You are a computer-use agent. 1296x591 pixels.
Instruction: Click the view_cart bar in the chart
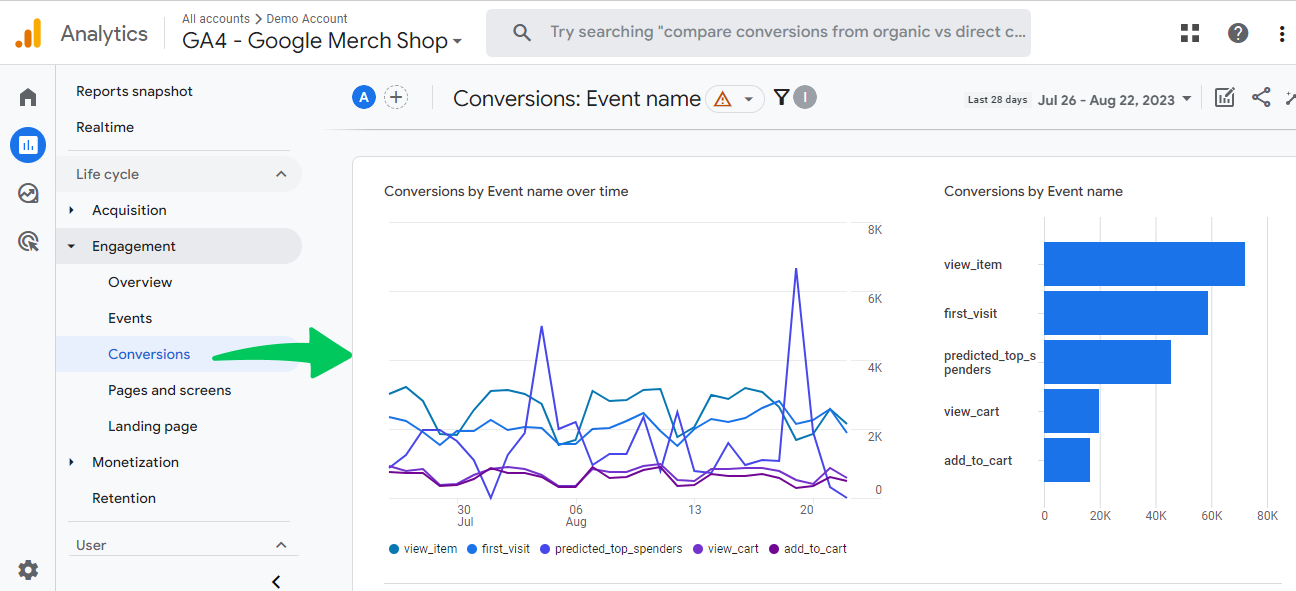pyautogui.click(x=1071, y=411)
